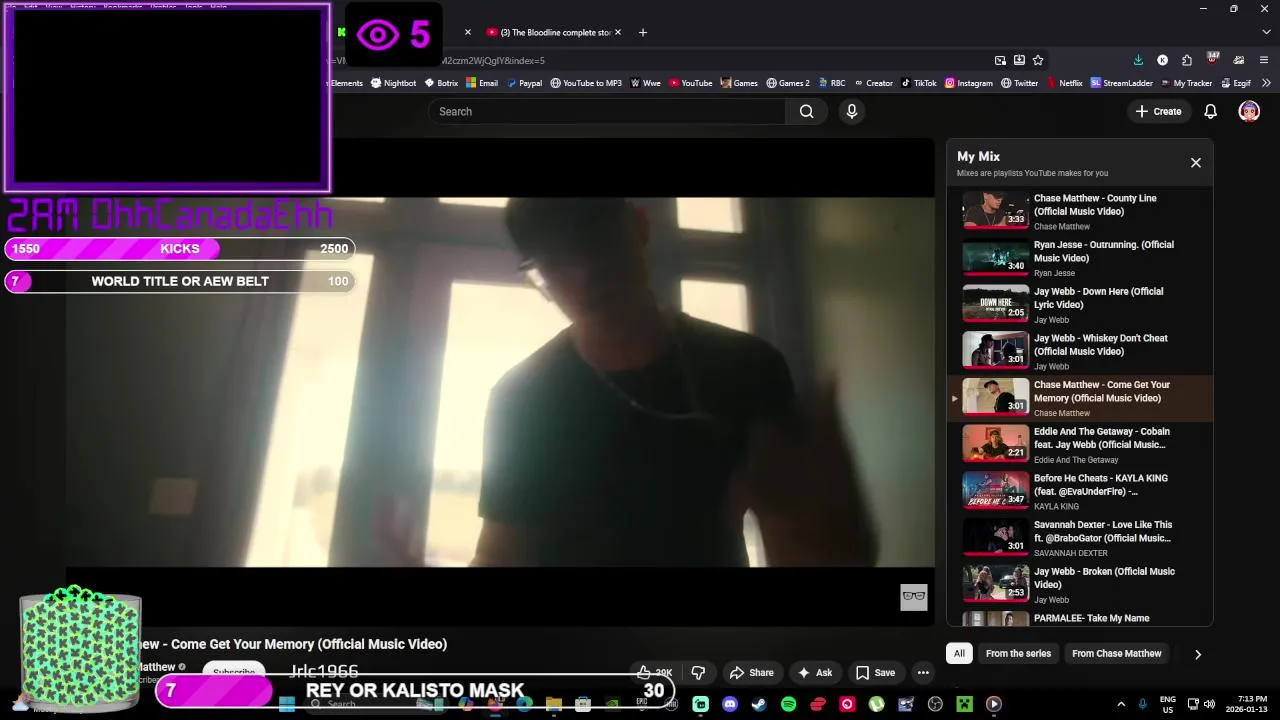Play Jay Webb Down Here thumbnail
The height and width of the screenshot is (720, 1280).
tap(995, 304)
